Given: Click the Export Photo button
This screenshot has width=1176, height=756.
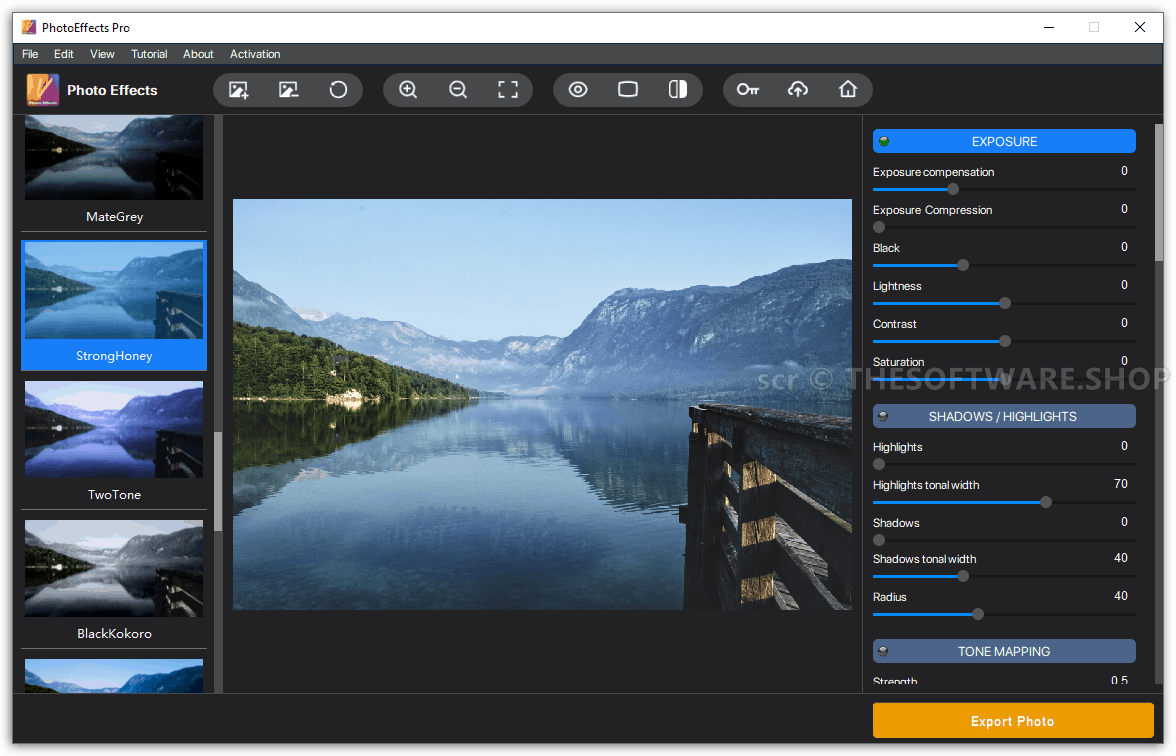Looking at the screenshot, I should (x=1012, y=721).
